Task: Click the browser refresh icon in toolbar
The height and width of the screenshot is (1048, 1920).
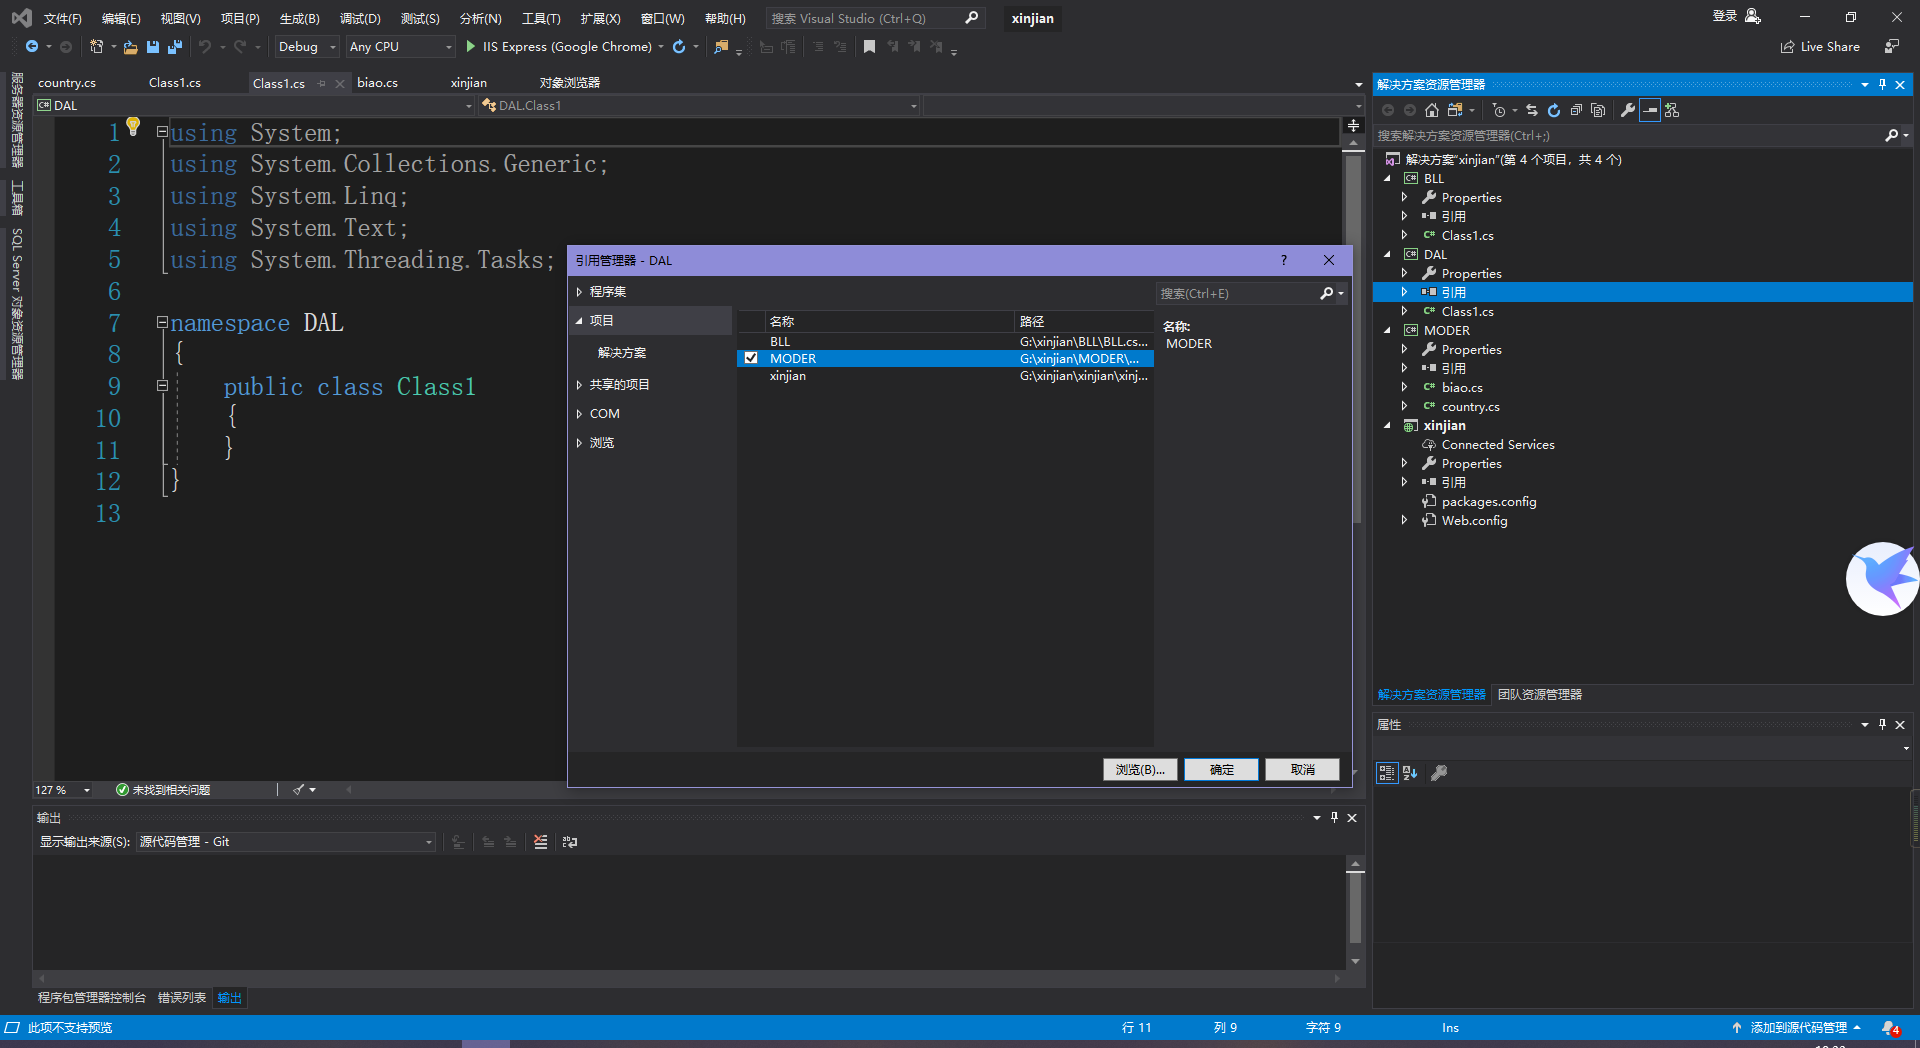Action: 679,47
